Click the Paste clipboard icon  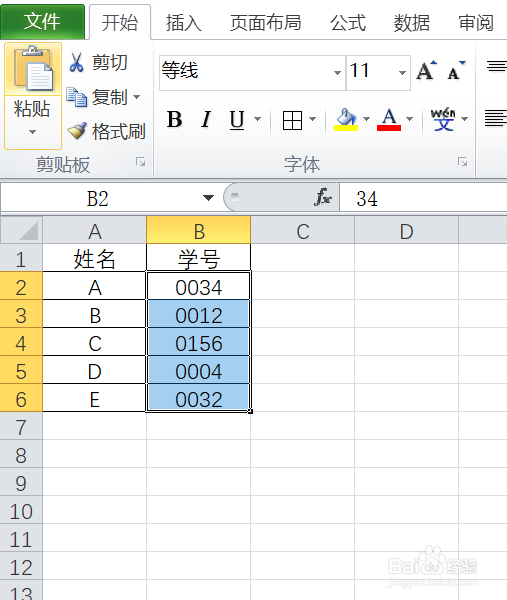click(33, 69)
